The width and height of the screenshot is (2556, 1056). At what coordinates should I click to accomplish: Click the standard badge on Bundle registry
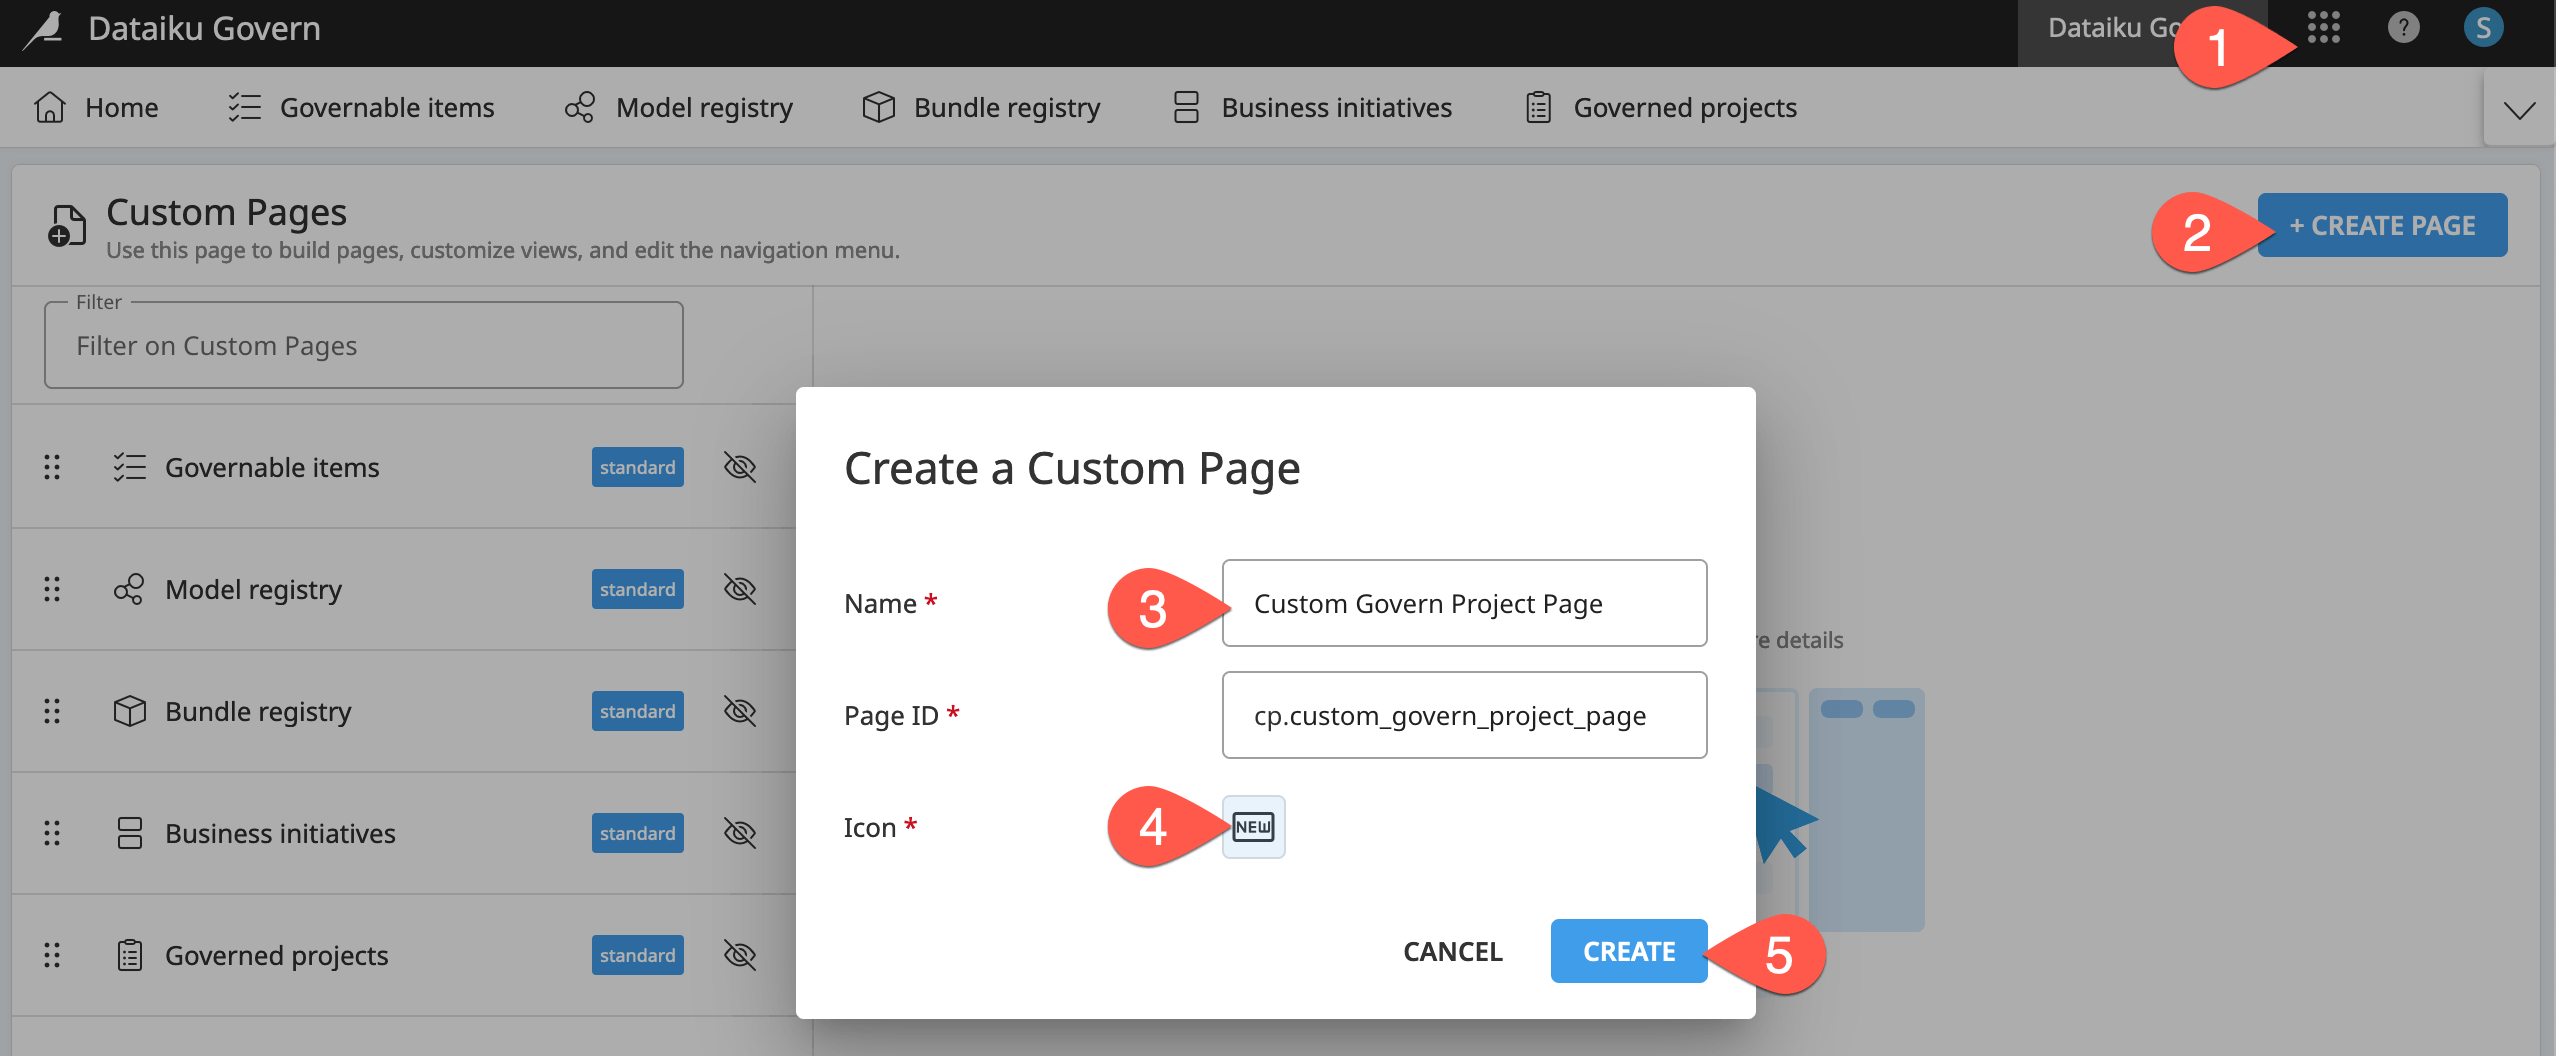637,711
